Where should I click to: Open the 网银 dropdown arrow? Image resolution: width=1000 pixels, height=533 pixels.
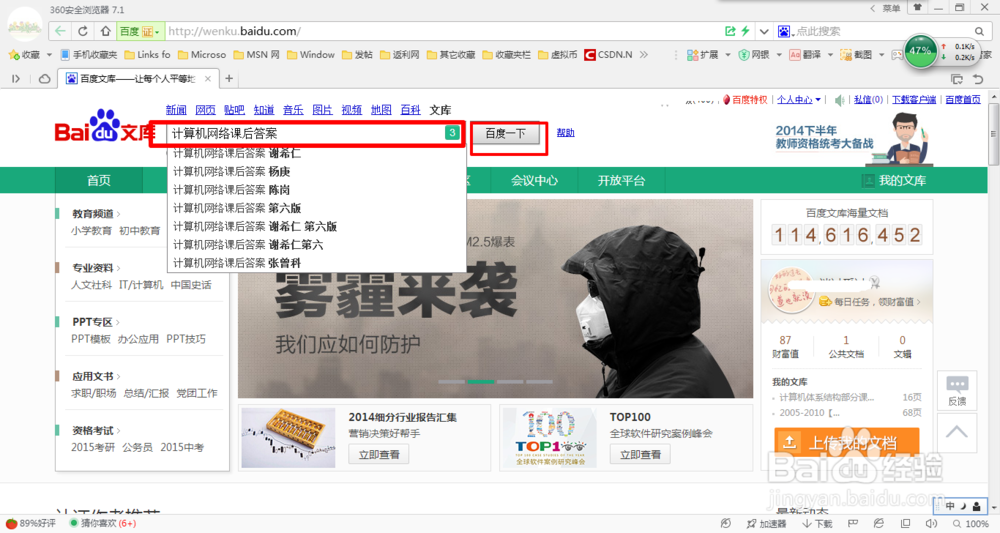coord(779,55)
